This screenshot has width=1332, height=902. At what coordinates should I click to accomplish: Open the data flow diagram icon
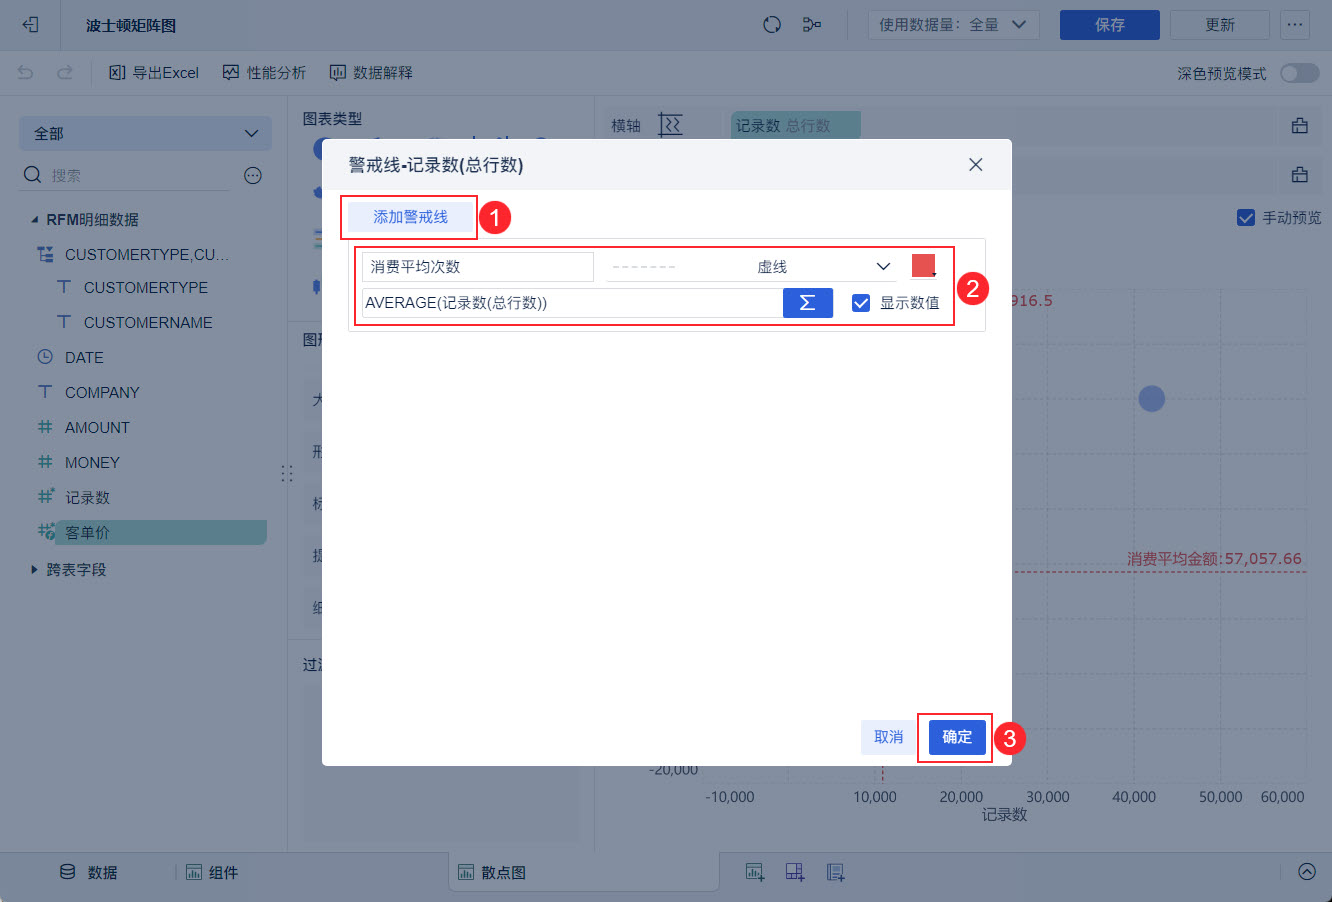812,25
